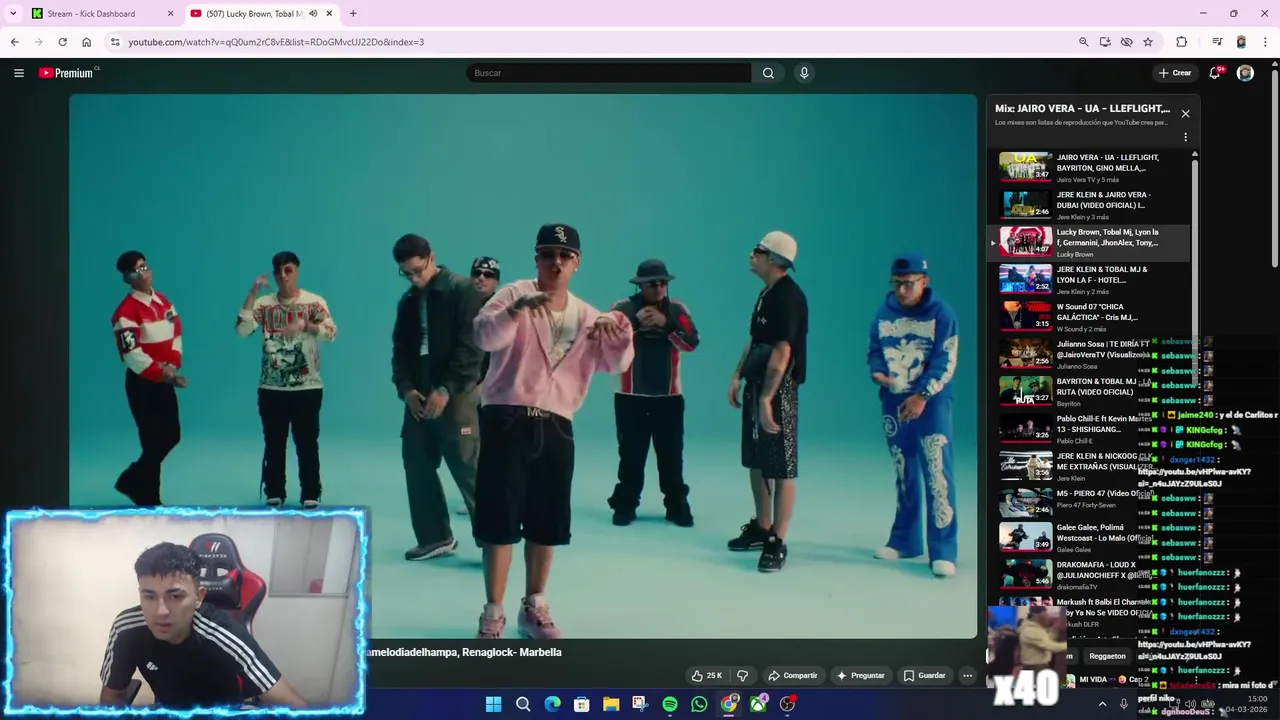Viewport: 1280px width, 720px height.
Task: Open a new browser tab
Action: point(353,14)
